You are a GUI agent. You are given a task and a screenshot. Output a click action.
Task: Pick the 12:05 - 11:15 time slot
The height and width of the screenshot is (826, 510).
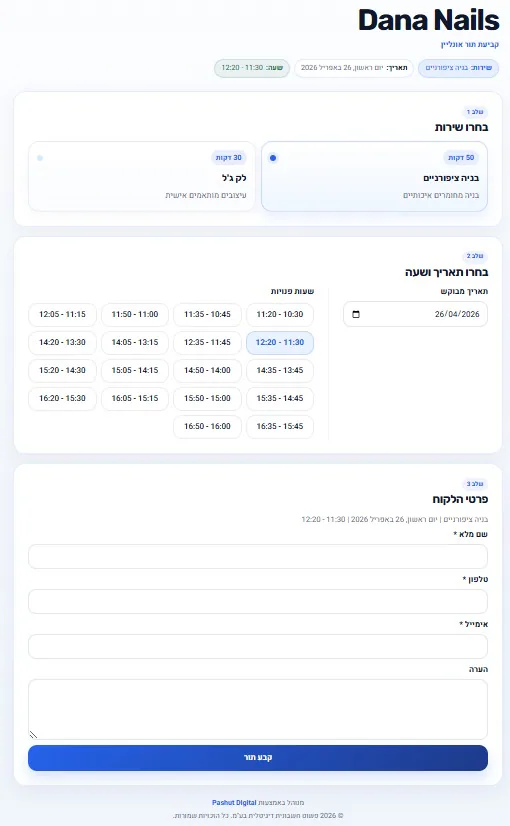coord(62,314)
